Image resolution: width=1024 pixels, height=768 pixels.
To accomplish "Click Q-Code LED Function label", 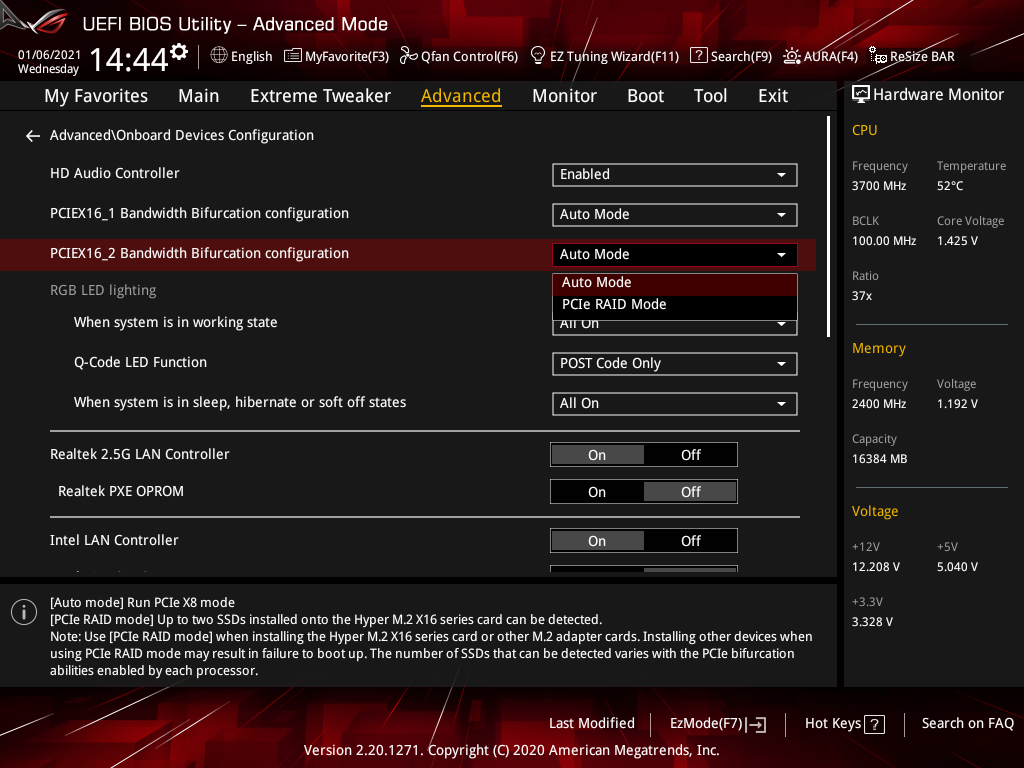I will (140, 362).
